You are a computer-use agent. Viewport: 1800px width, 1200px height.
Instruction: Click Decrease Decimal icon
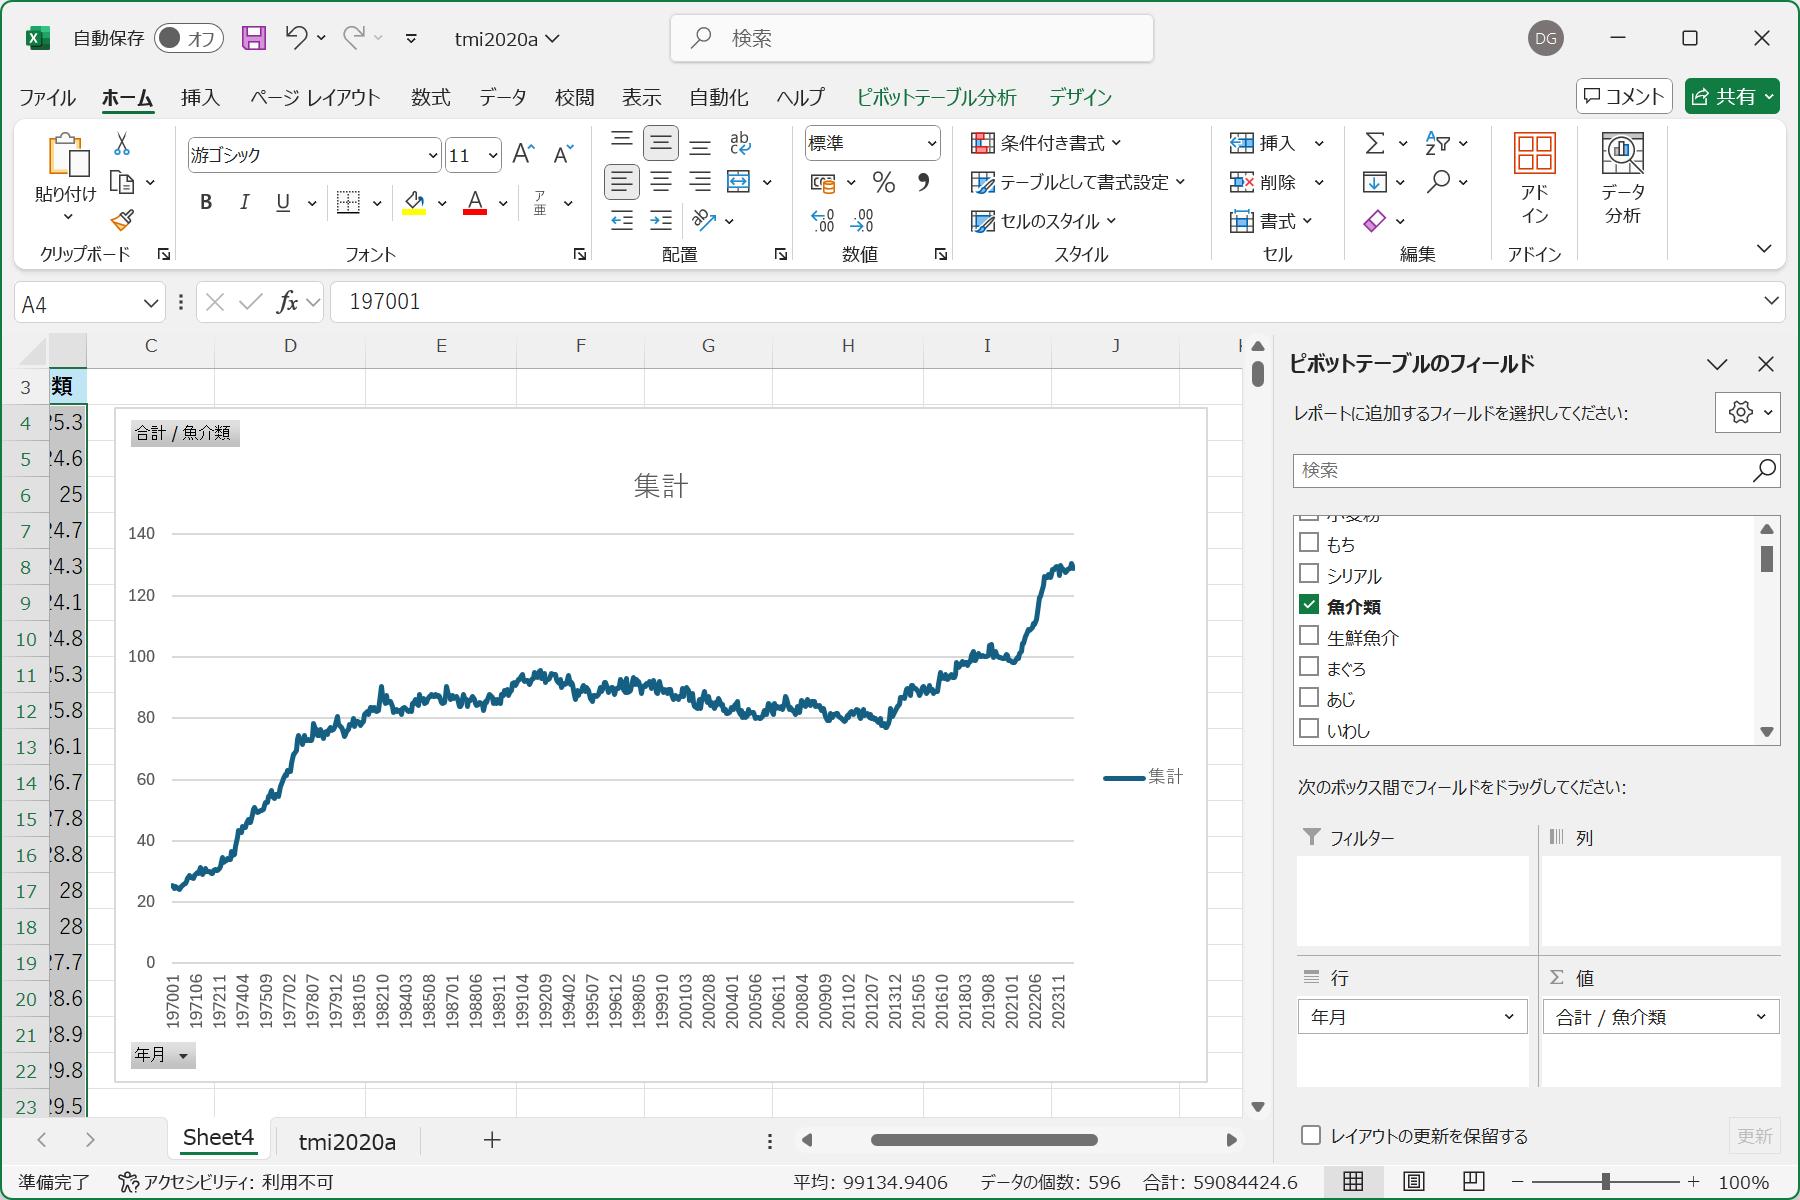click(x=863, y=221)
